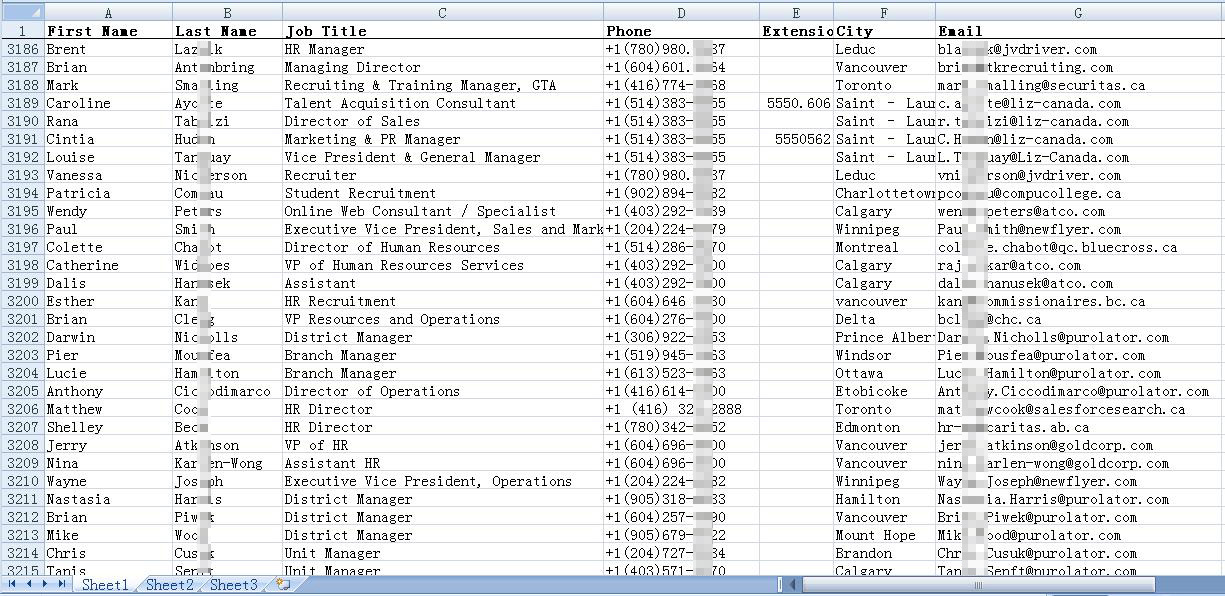Insert a new worksheet tab icon
This screenshot has width=1225, height=596.
pos(283,584)
